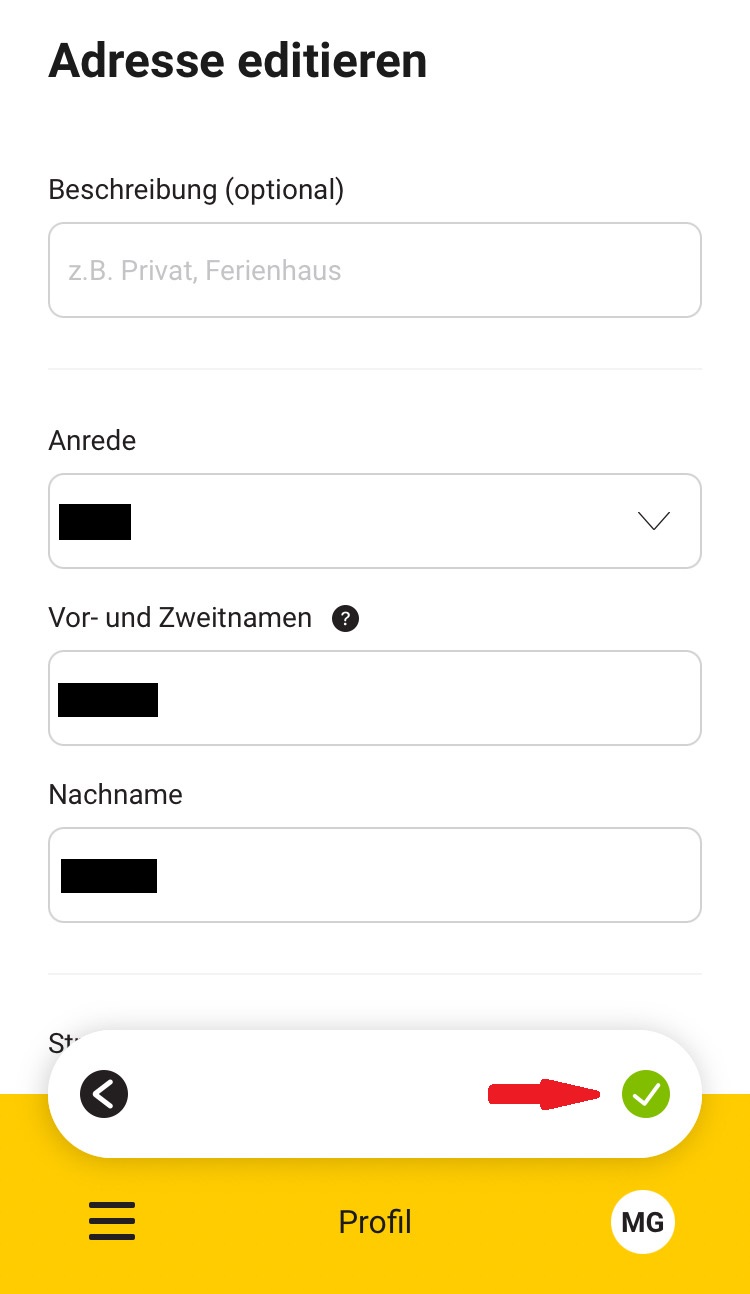This screenshot has height=1294, width=750.
Task: Click the "Adresse editieren" heading
Action: 238,61
